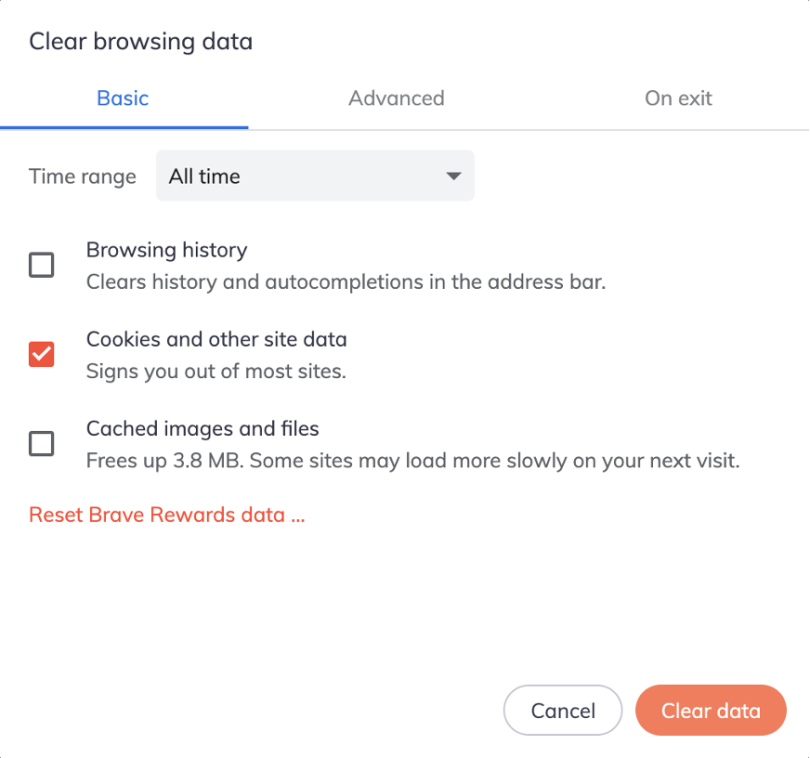Click 'Clears history and autocompletions' description text

coord(346,282)
